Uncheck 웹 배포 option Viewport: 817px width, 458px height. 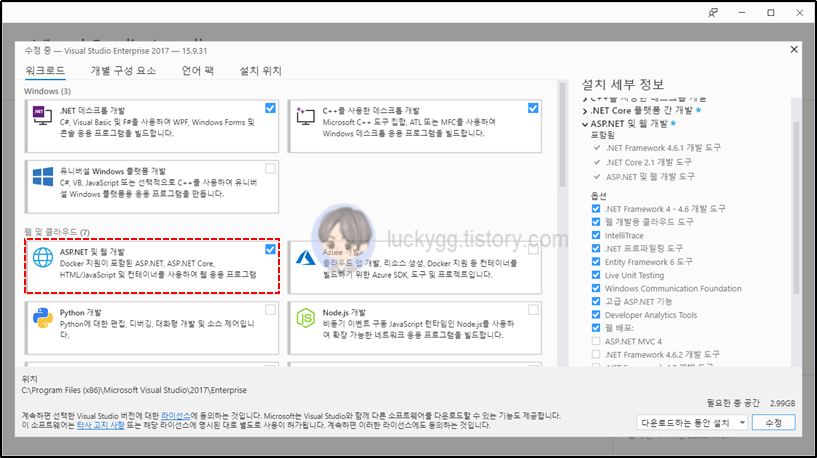[596, 328]
